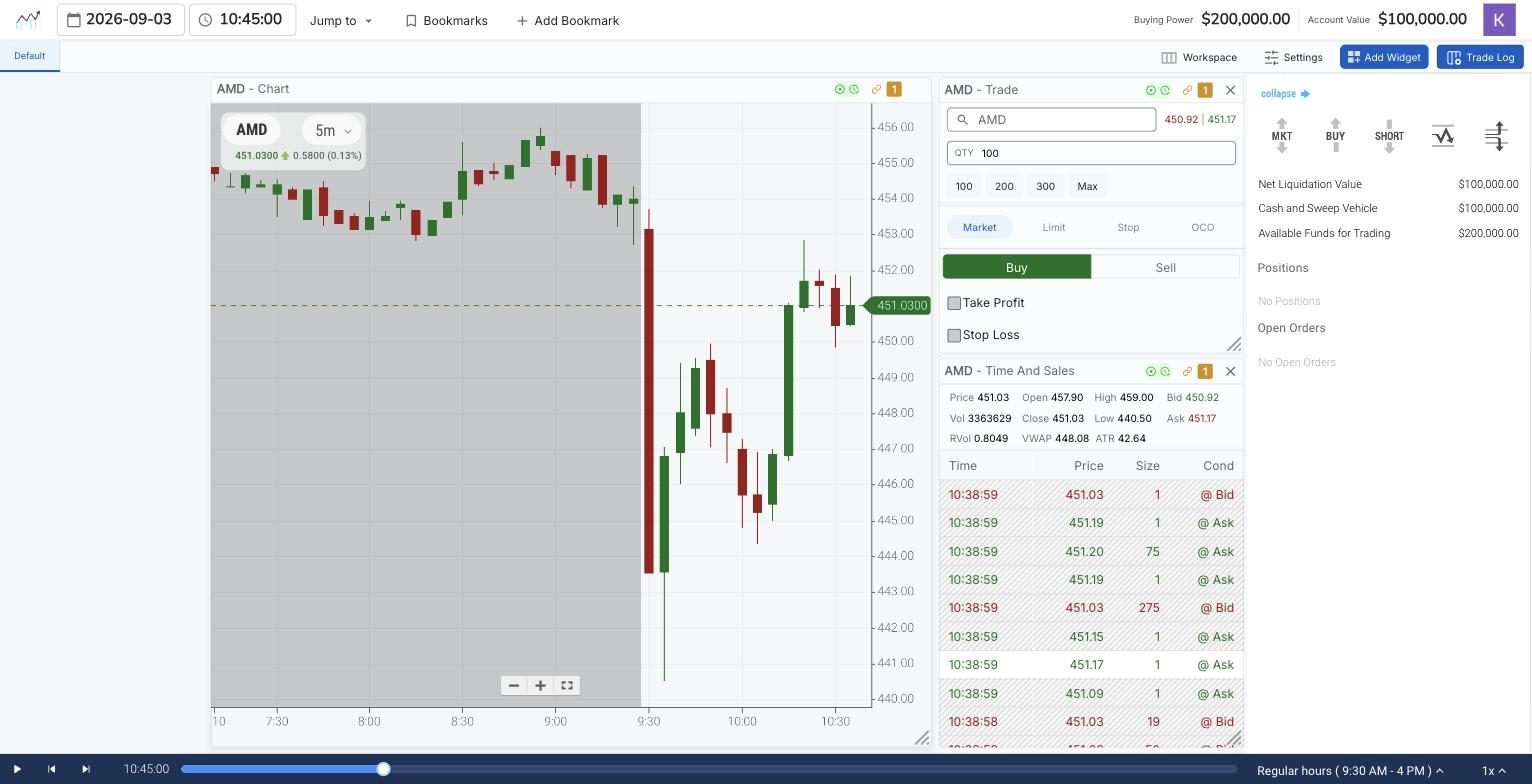Expand the 5m timeframe dropdown
This screenshot has height=784, width=1532.
[x=332, y=130]
